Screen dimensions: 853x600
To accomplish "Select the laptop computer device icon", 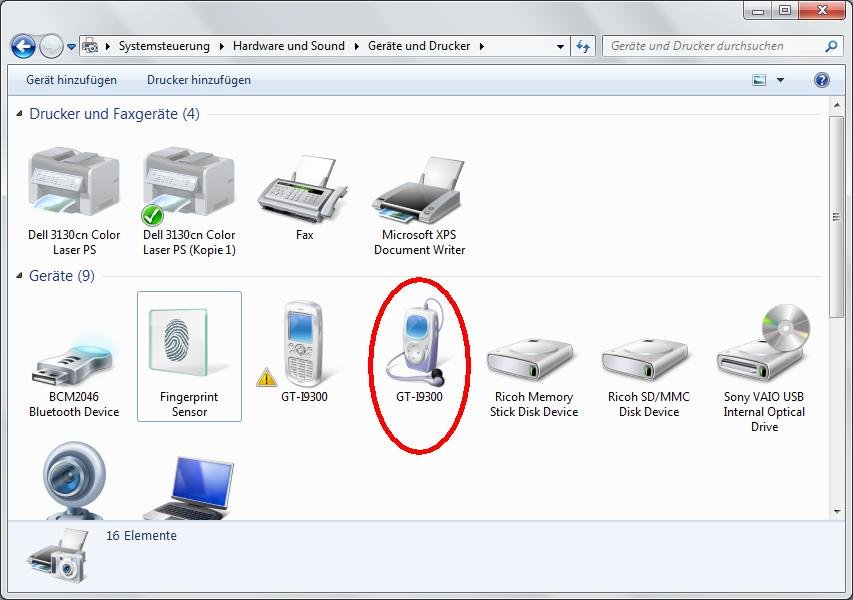I will point(189,488).
